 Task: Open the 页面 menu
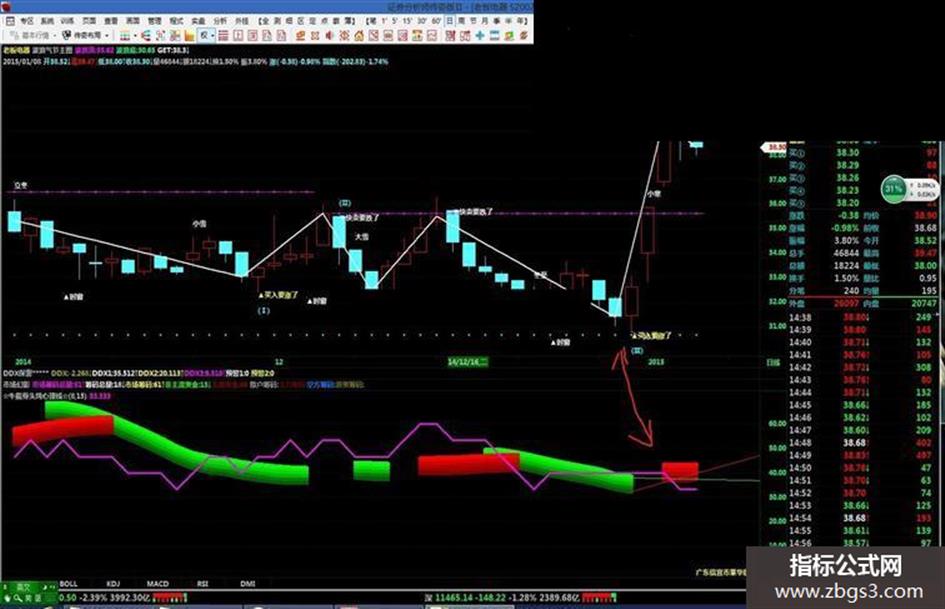tap(89, 21)
